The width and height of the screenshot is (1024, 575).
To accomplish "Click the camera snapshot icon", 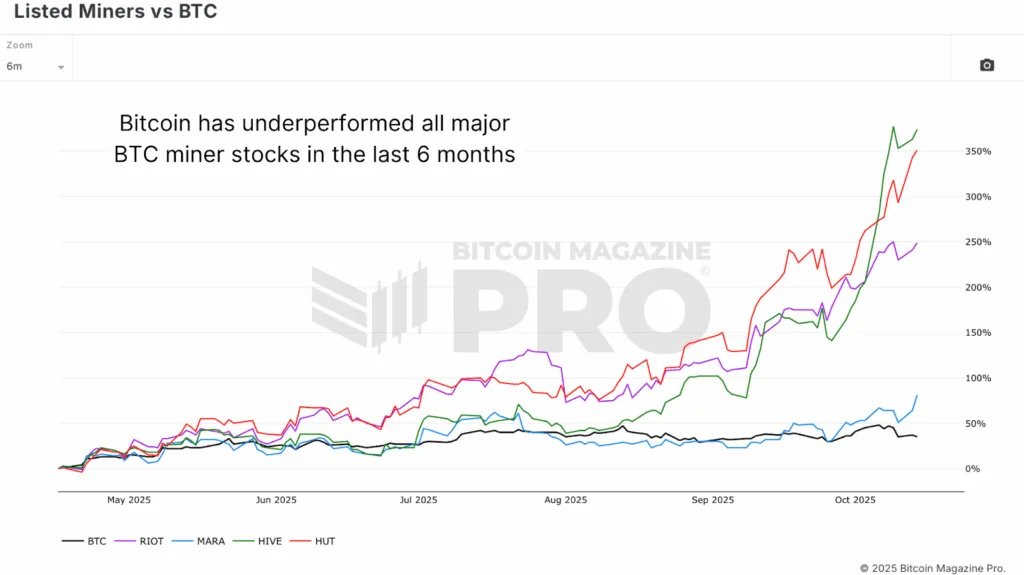I will click(x=987, y=65).
